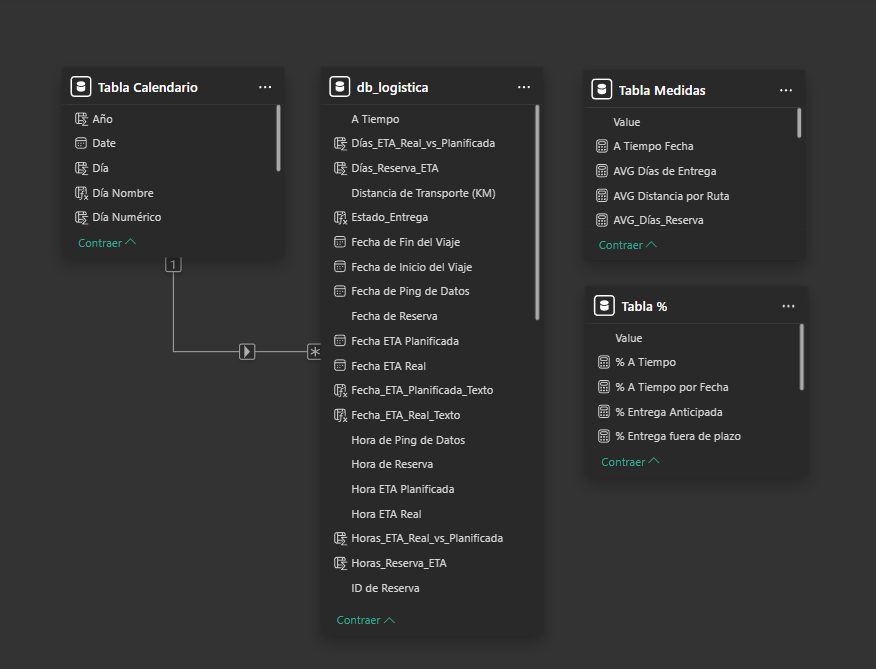Screen dimensions: 876x669
Task: Click the Año calculated column icon
Action: (x=81, y=119)
